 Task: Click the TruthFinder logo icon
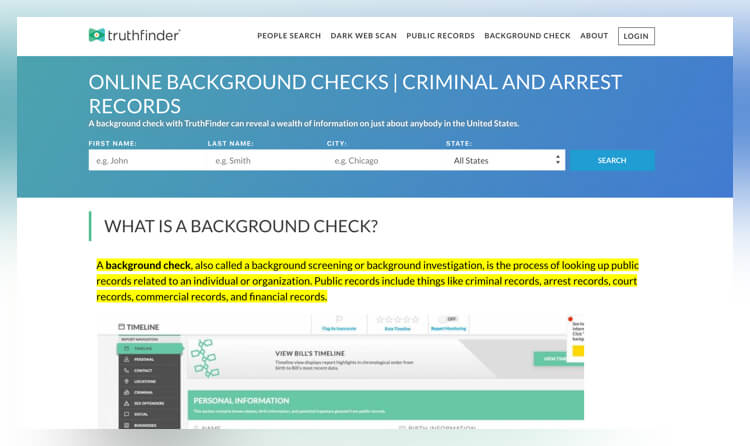coord(96,35)
